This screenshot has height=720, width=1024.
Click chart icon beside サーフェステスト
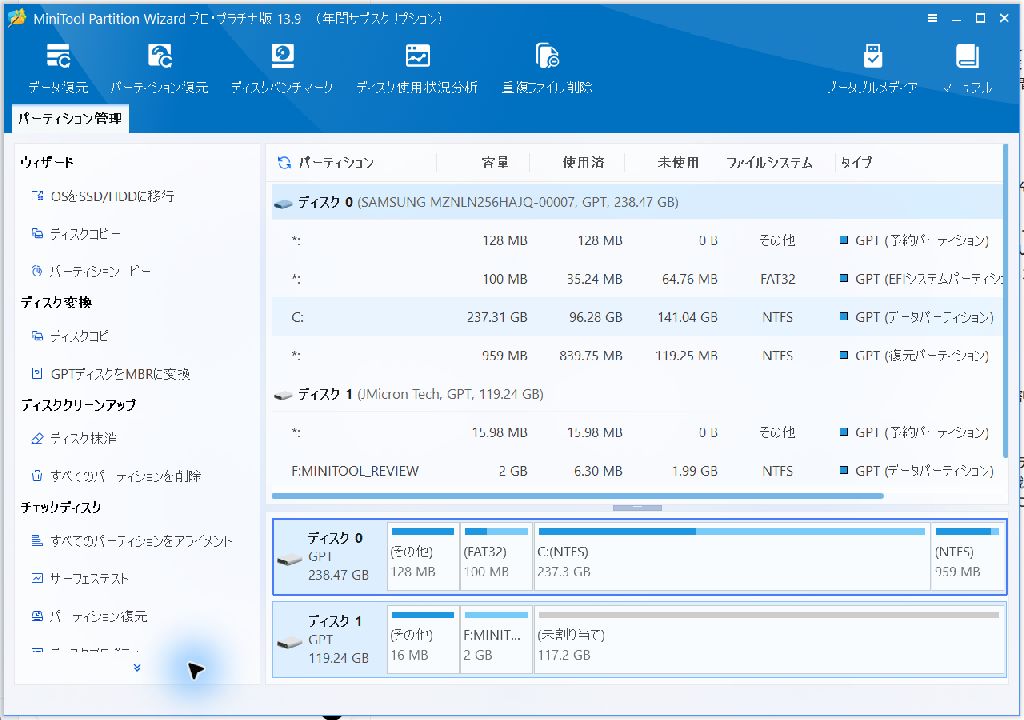(x=38, y=578)
